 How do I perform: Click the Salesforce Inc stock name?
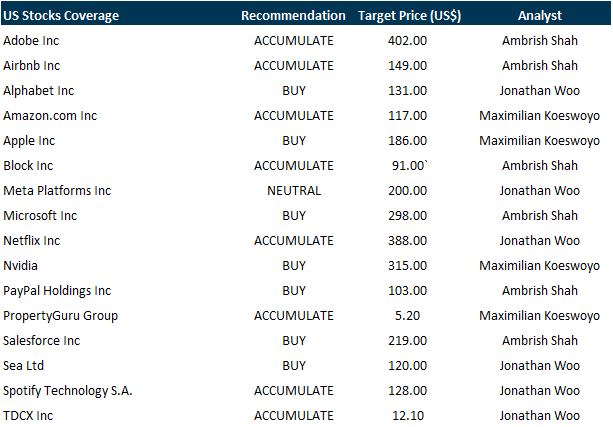point(42,340)
